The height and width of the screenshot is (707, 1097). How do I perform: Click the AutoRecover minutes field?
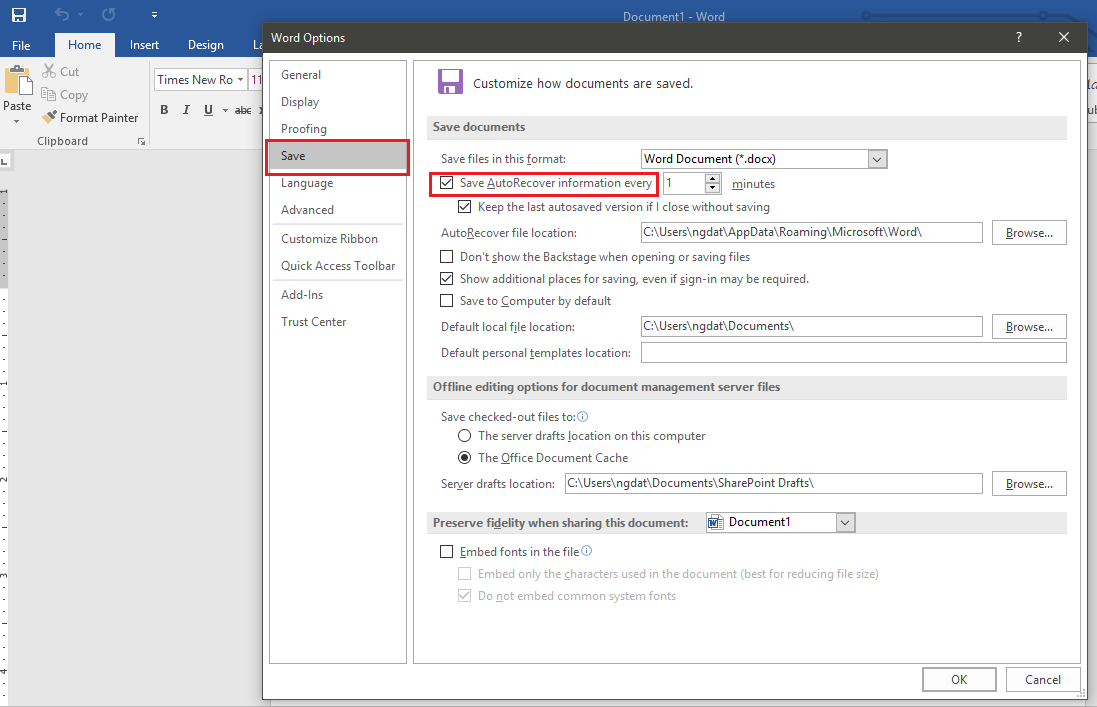click(x=684, y=183)
